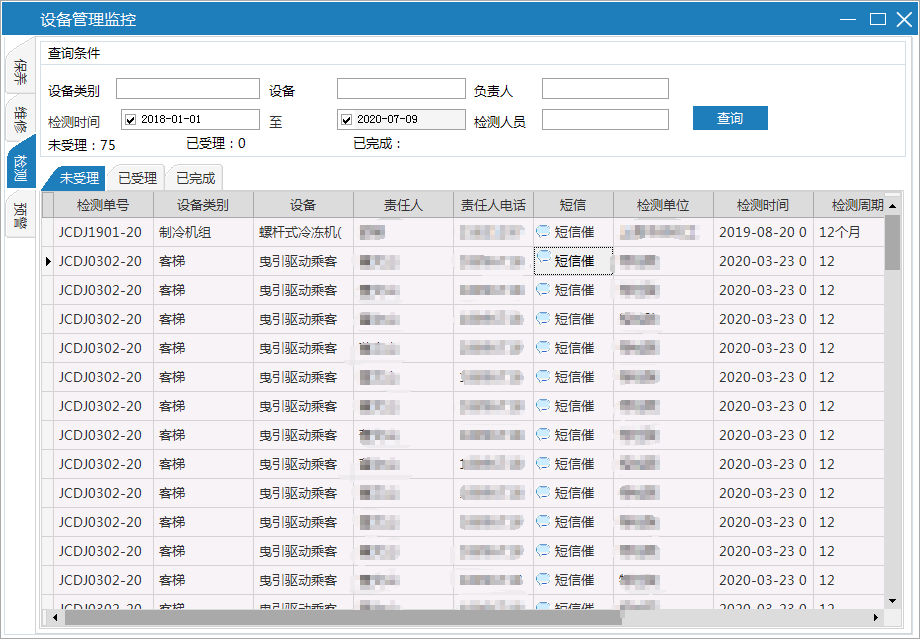The image size is (920, 639).
Task: Click the 短信 column header
Action: point(573,205)
